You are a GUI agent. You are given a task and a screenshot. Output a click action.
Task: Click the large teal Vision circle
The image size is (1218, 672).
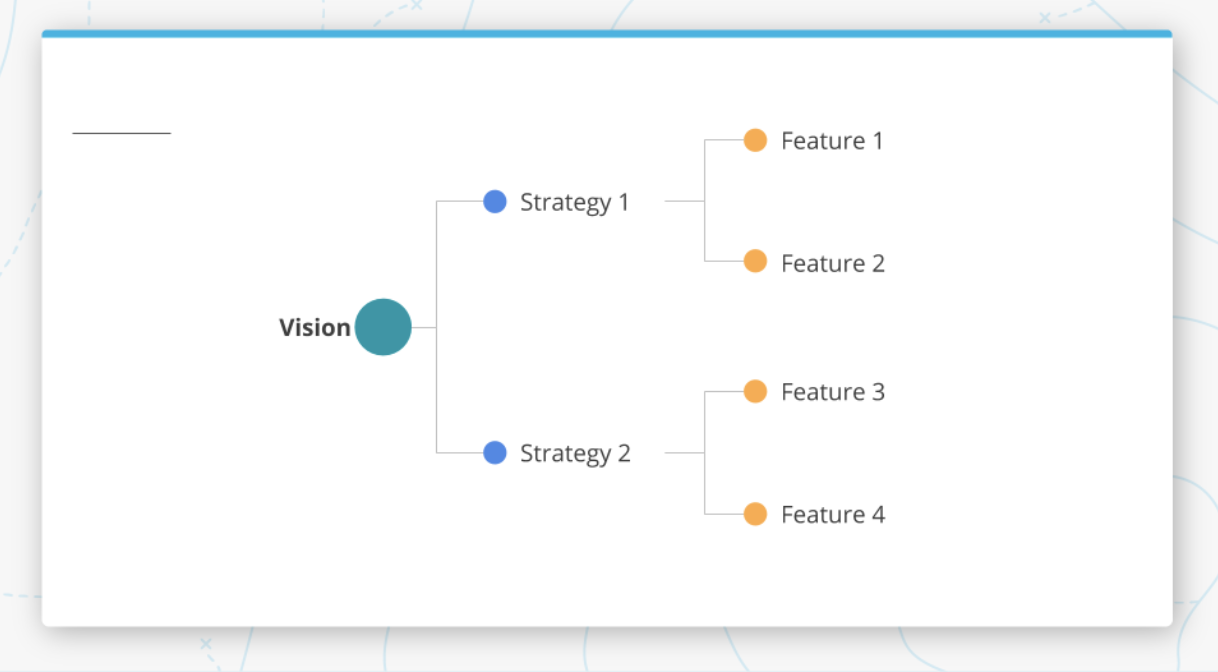383,327
